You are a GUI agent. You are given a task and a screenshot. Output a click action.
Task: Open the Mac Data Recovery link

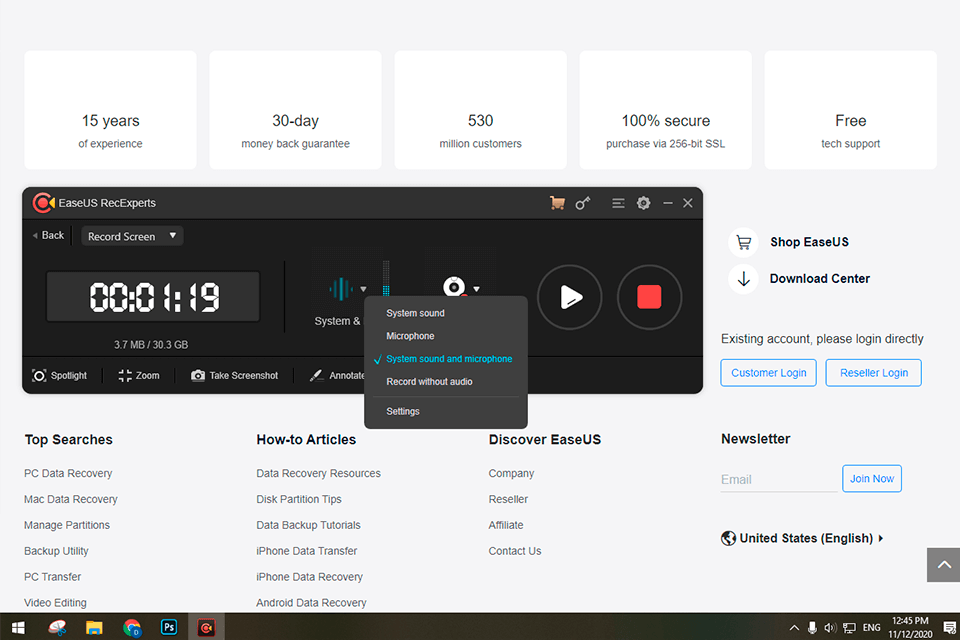click(70, 499)
